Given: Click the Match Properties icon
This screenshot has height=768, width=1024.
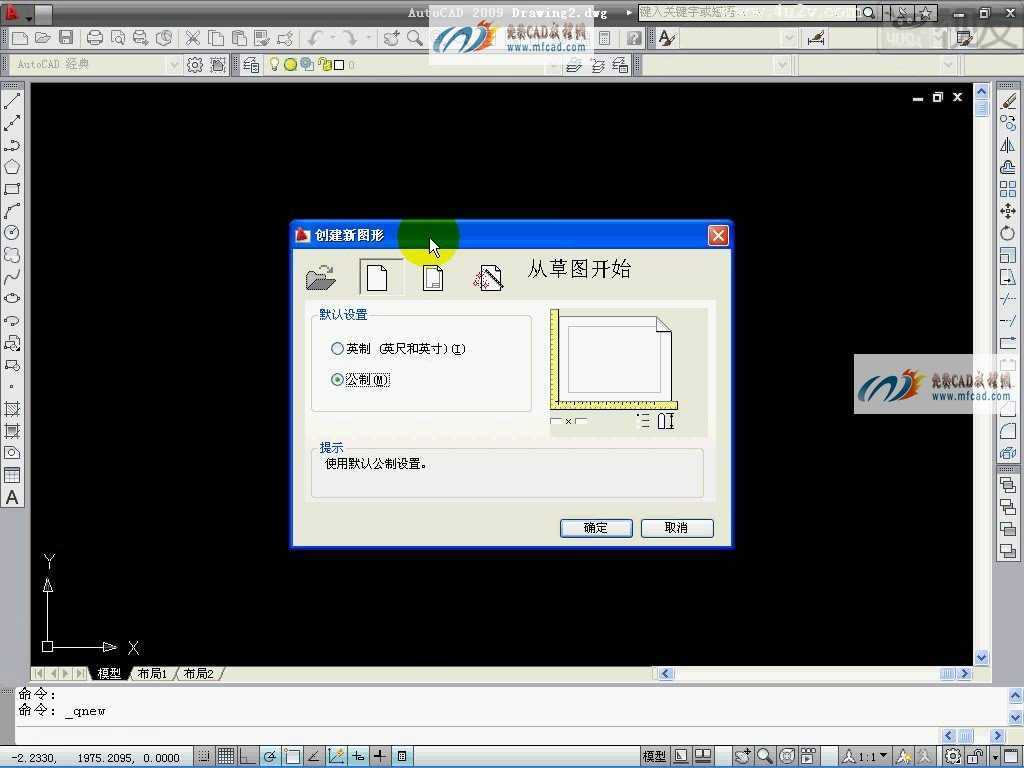Looking at the screenshot, I should point(262,38).
